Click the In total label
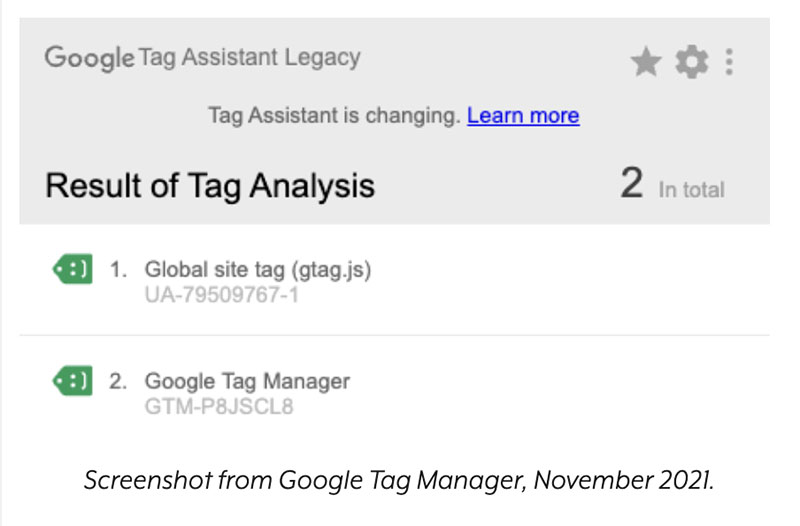 pos(691,189)
